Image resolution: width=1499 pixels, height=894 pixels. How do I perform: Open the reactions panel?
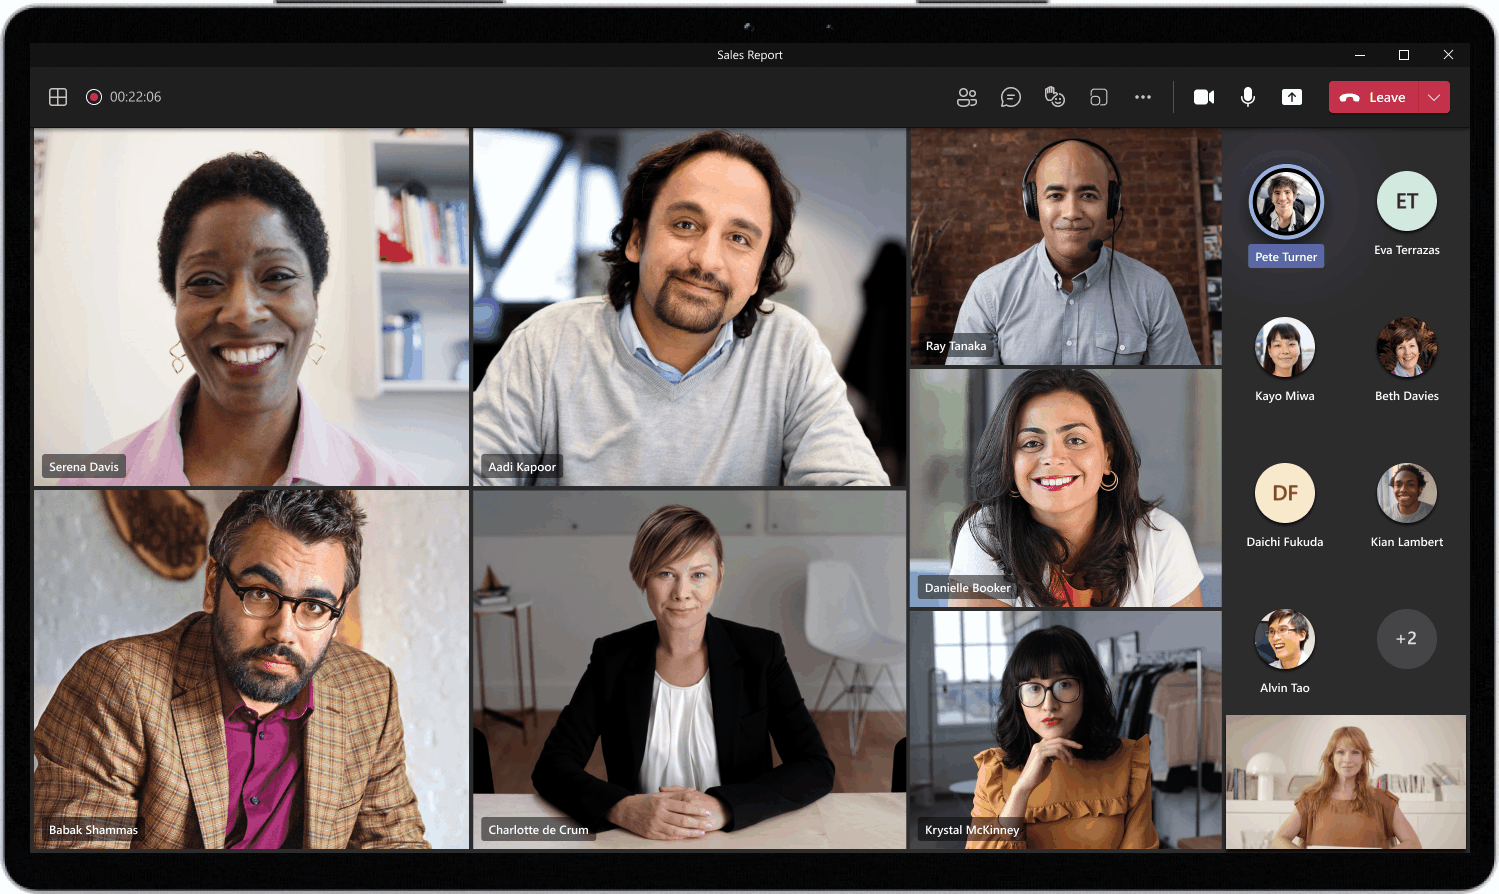point(1055,97)
